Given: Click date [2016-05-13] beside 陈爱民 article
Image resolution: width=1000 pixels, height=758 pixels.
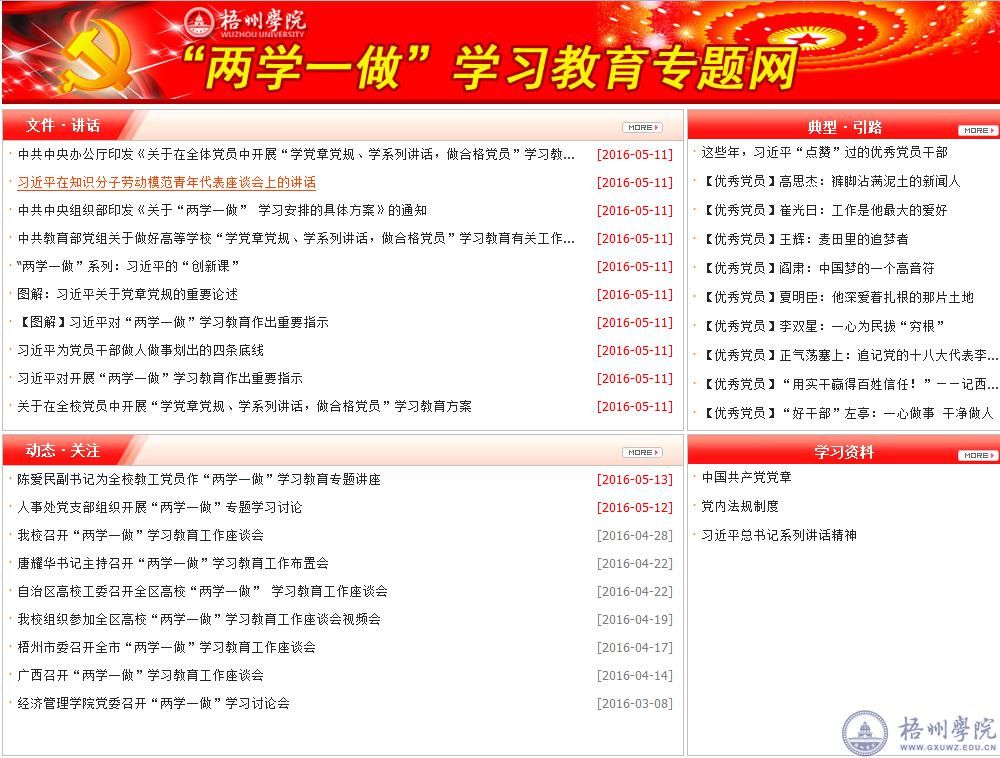Looking at the screenshot, I should pos(635,480).
